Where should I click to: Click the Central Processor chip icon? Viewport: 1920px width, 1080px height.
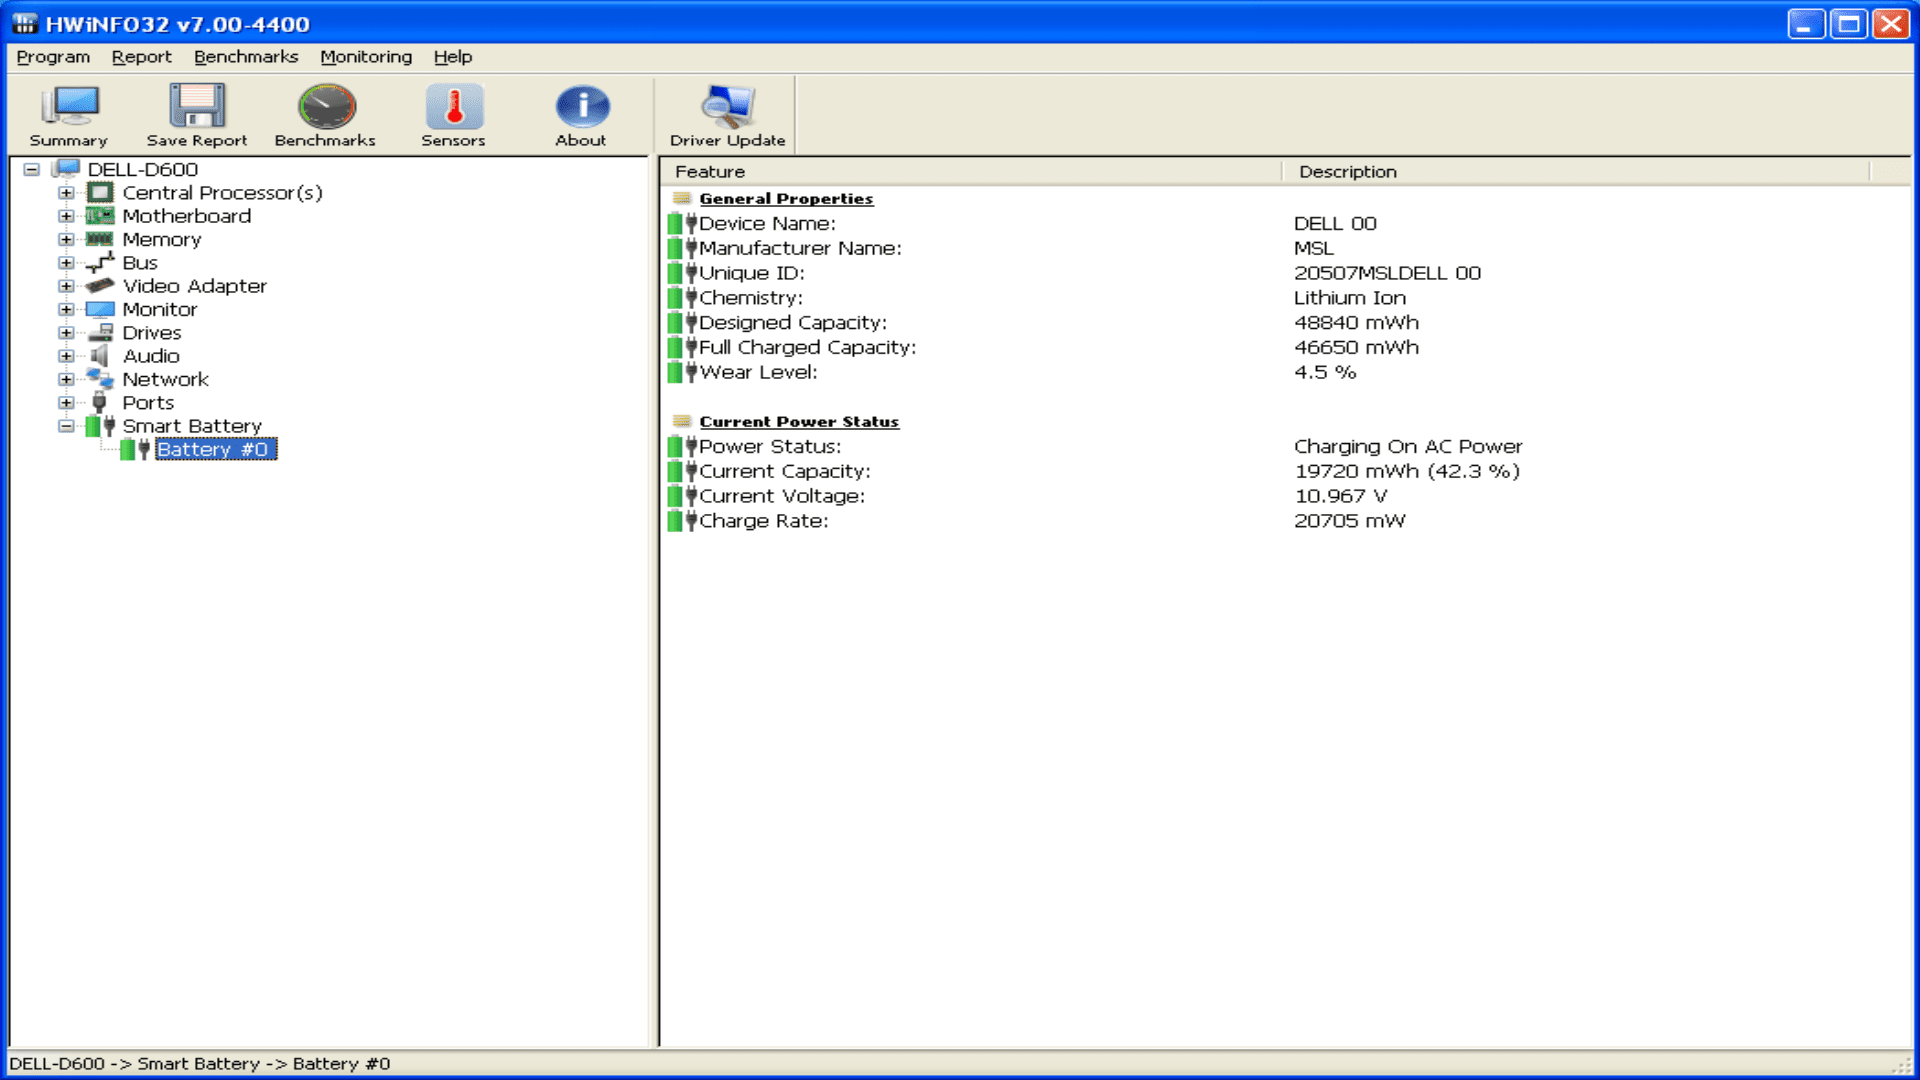point(100,192)
